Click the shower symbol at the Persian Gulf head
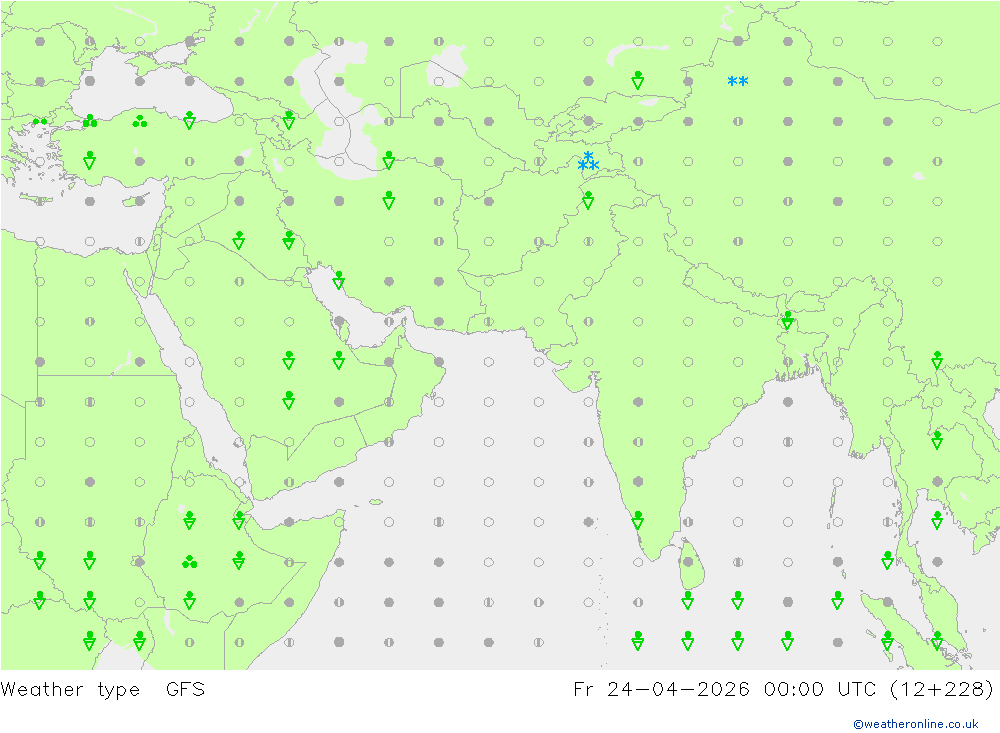Viewport: 1000px width, 733px height. (339, 280)
